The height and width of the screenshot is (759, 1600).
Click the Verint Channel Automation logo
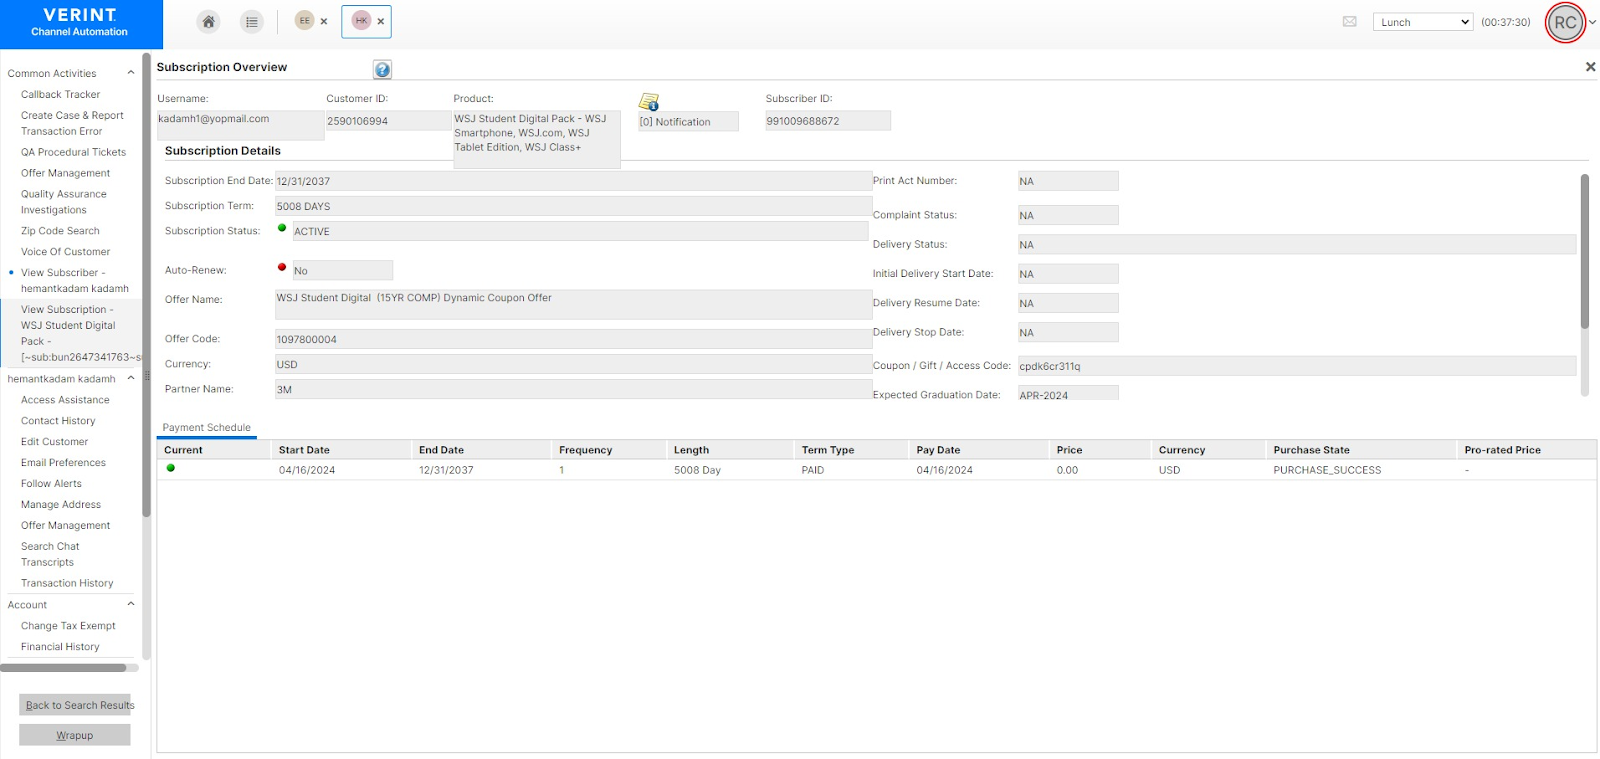coord(80,23)
